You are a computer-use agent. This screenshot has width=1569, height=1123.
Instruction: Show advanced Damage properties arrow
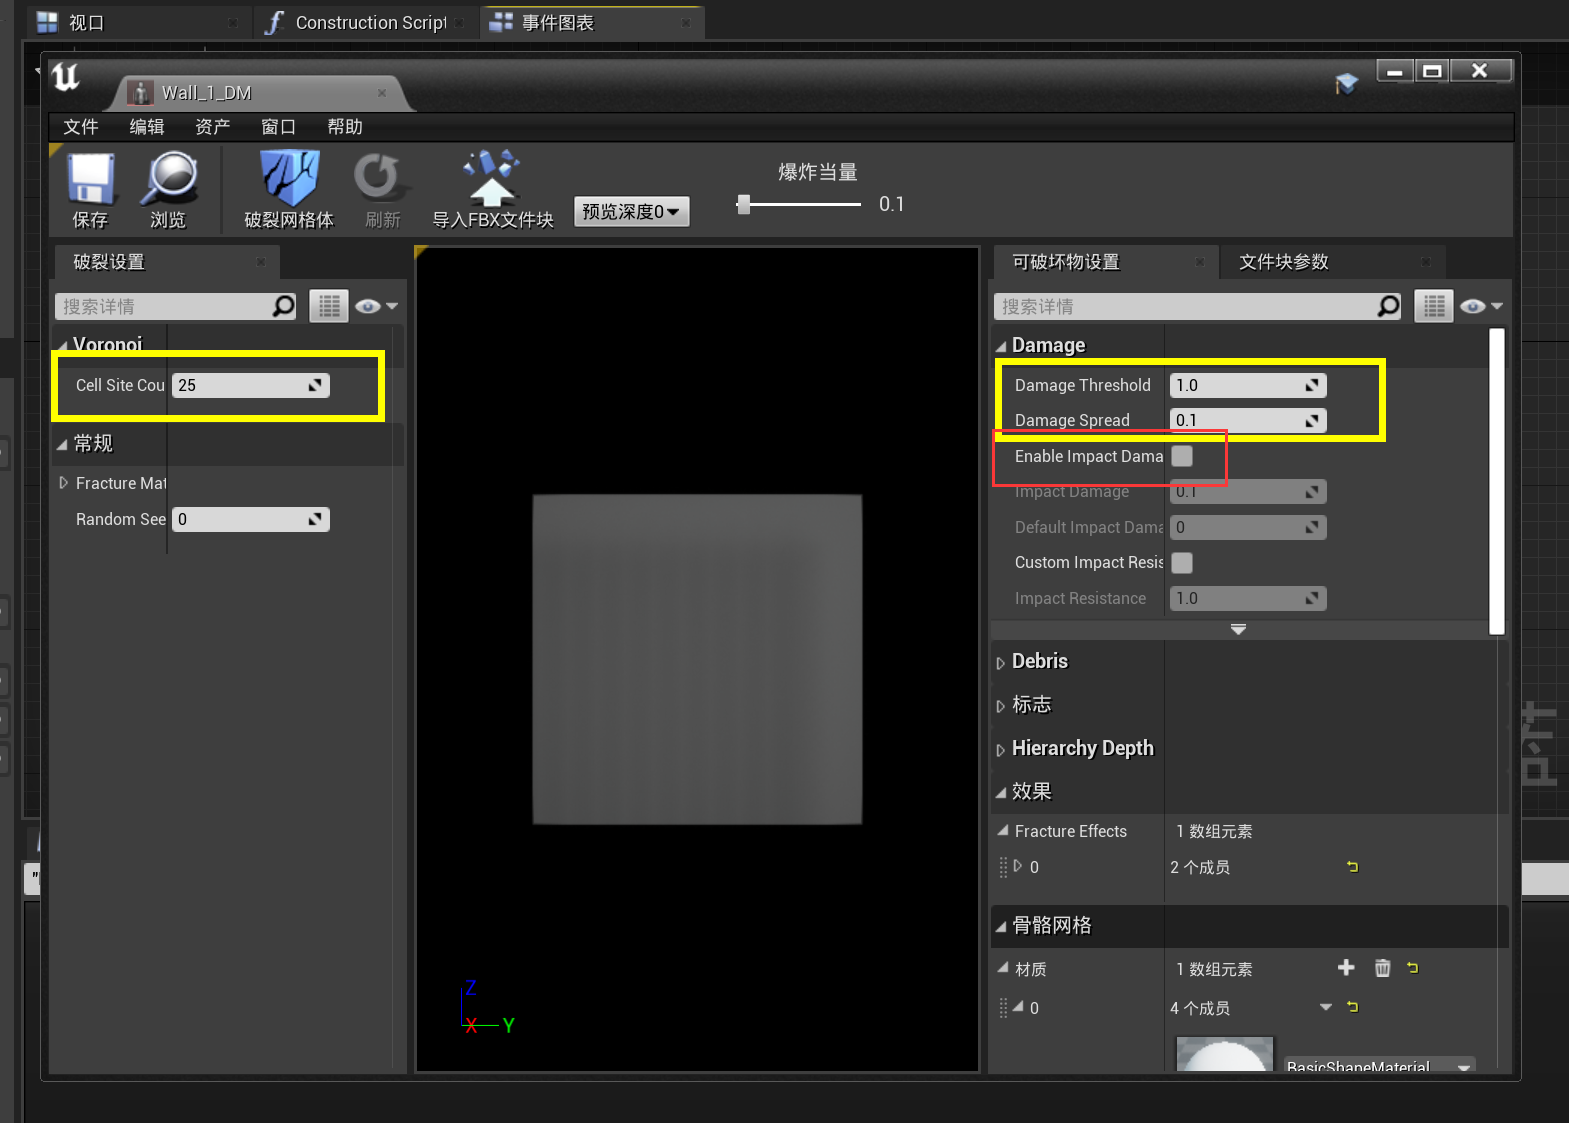tap(1238, 629)
